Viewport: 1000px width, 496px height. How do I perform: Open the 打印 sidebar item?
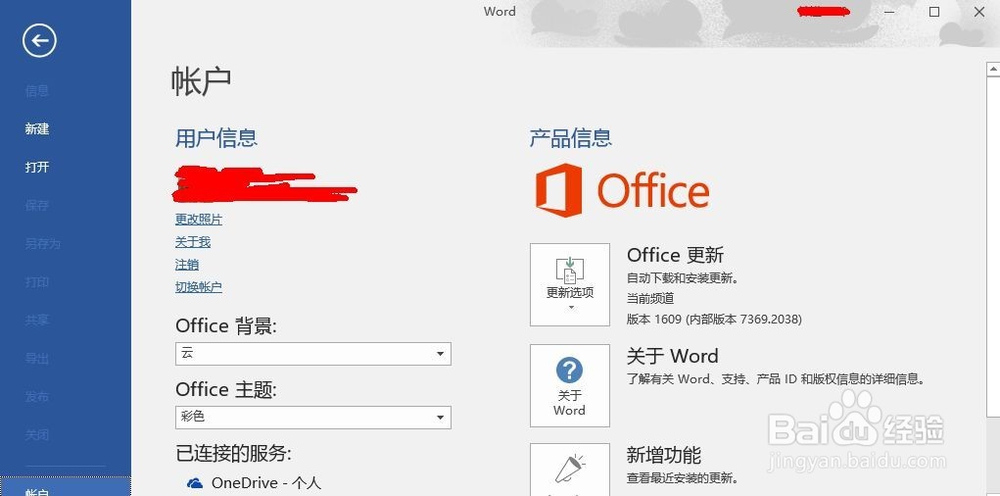(x=37, y=282)
